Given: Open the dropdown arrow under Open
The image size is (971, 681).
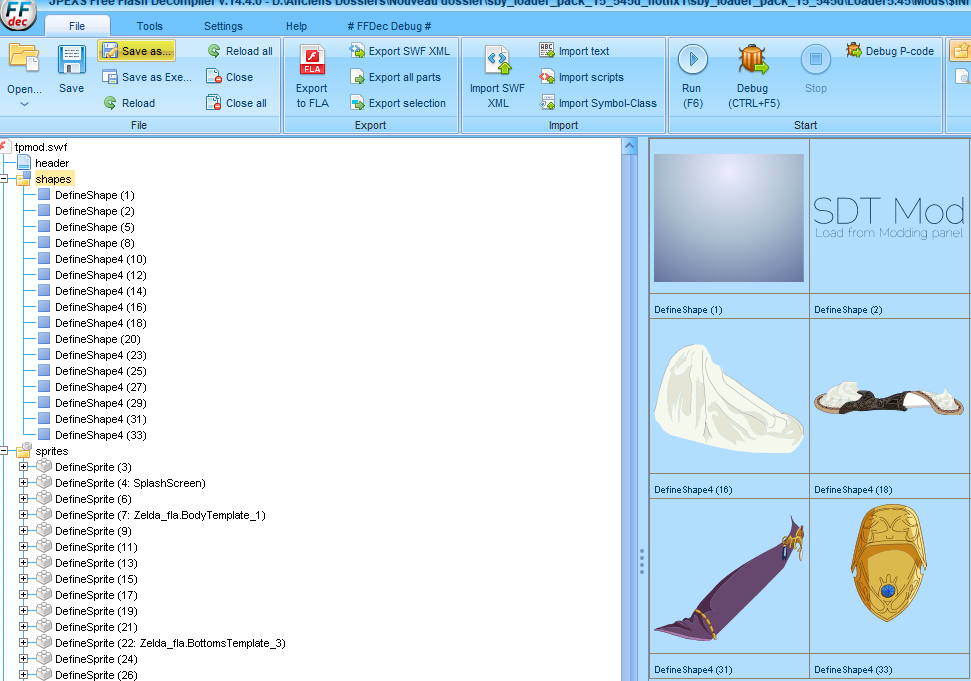Looking at the screenshot, I should [24, 103].
